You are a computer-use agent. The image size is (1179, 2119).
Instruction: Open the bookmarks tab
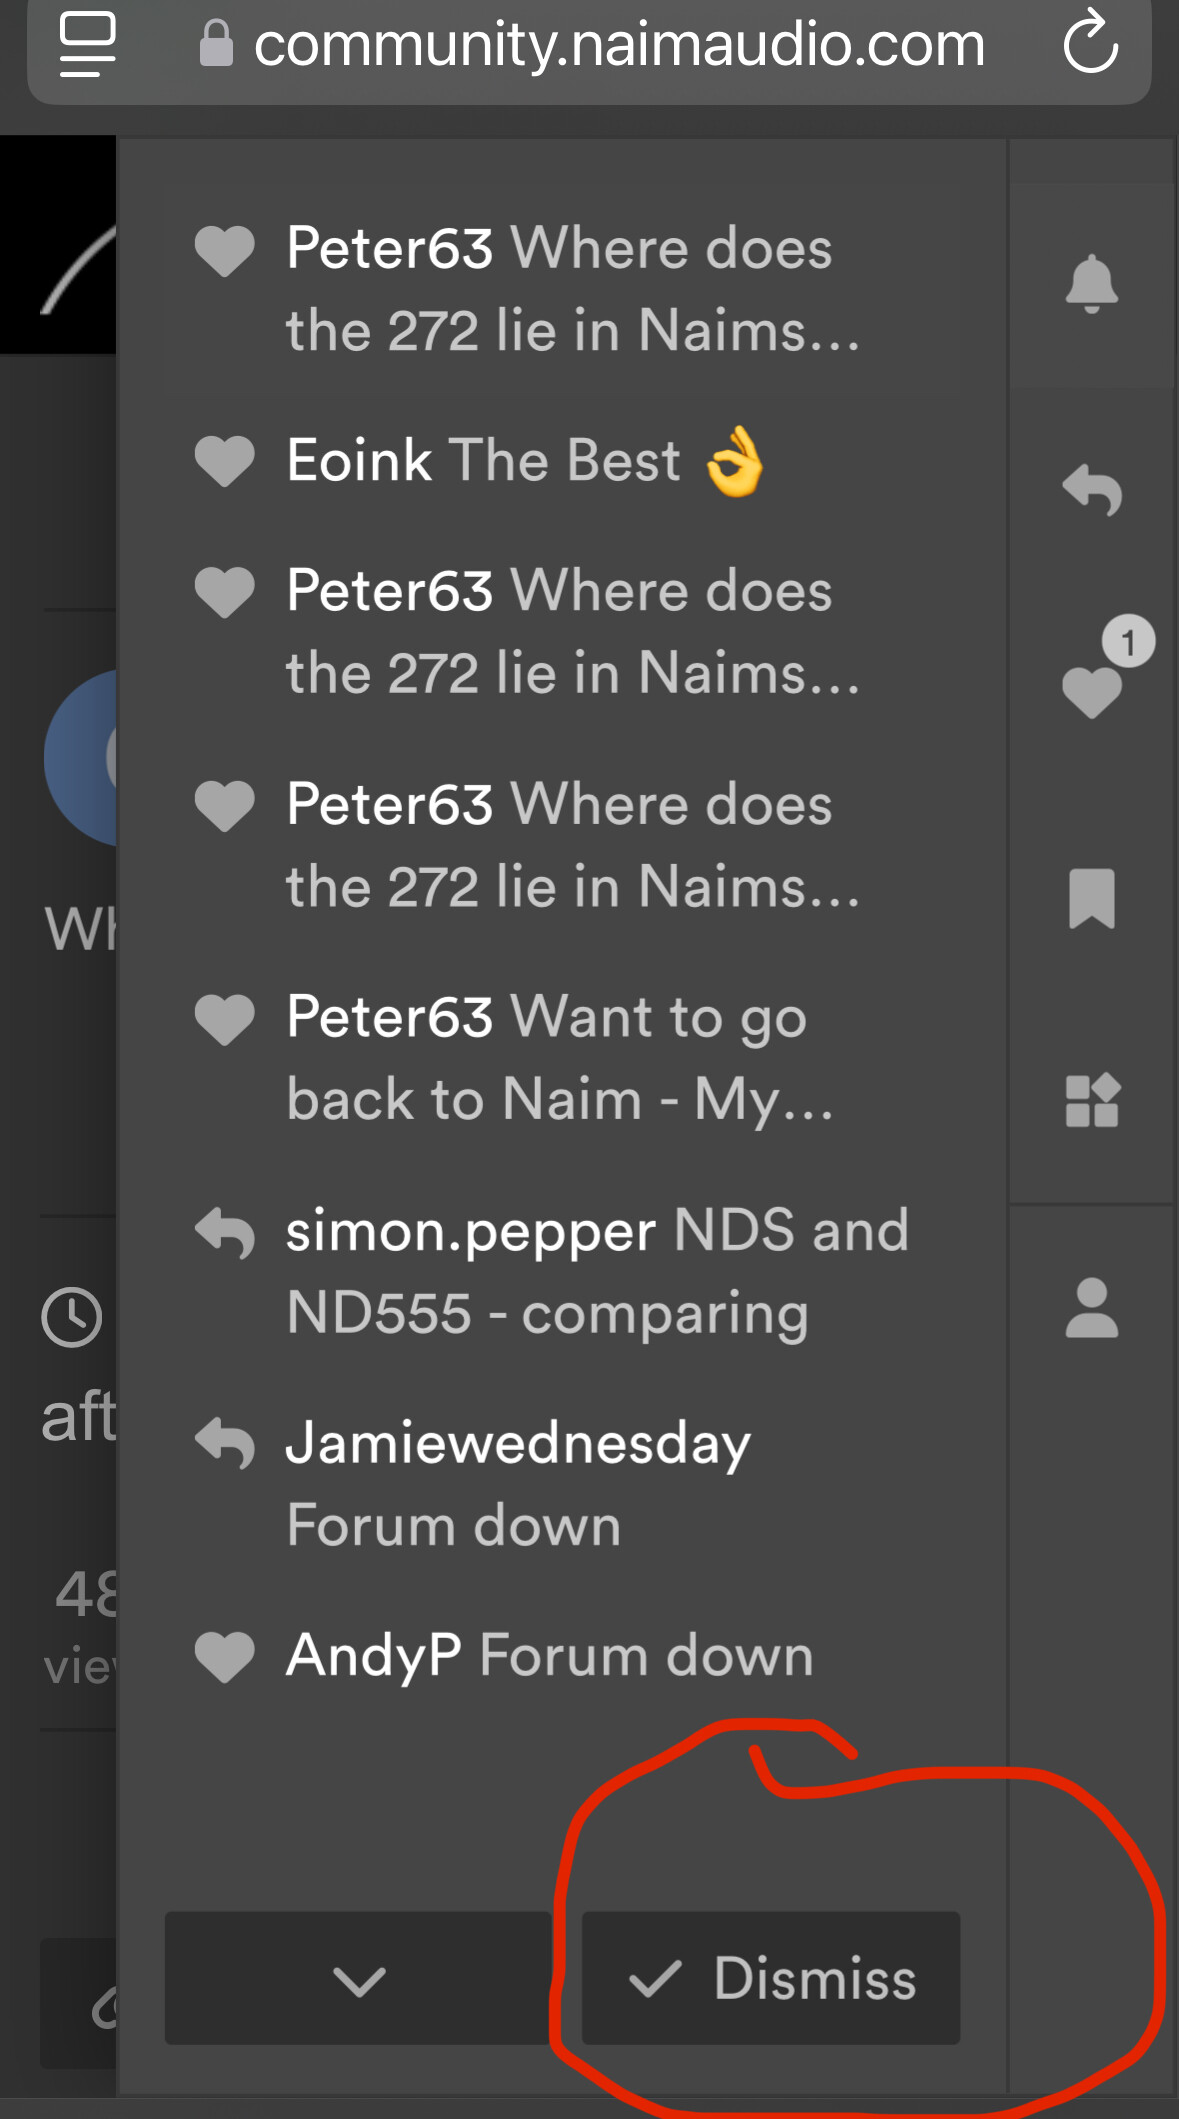pyautogui.click(x=1091, y=897)
